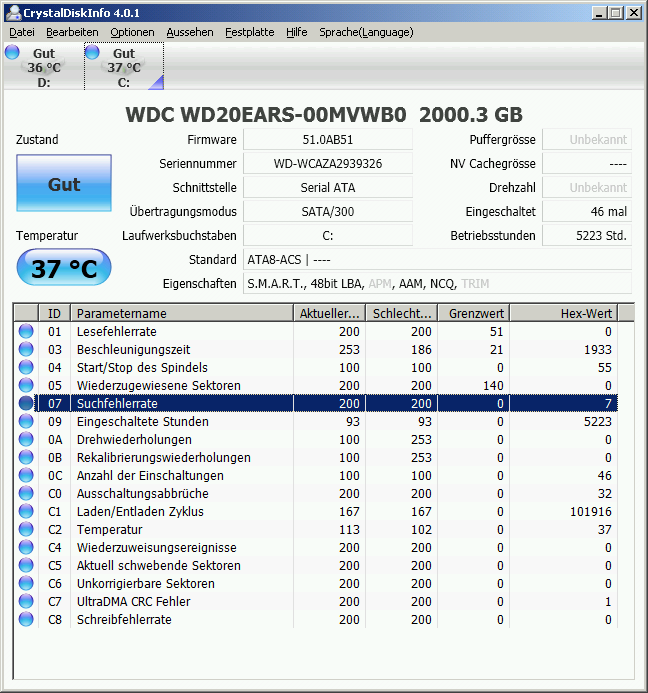This screenshot has height=693, width=648.
Task: Select the Laden/Entladen Zyklus parameter name
Action: click(140, 511)
